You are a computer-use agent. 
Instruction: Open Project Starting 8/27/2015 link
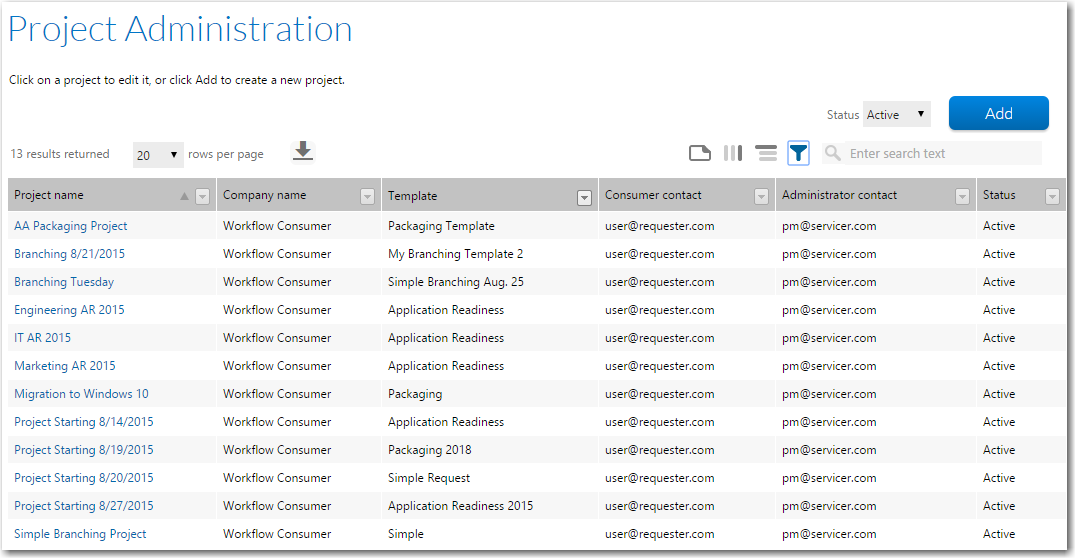84,506
